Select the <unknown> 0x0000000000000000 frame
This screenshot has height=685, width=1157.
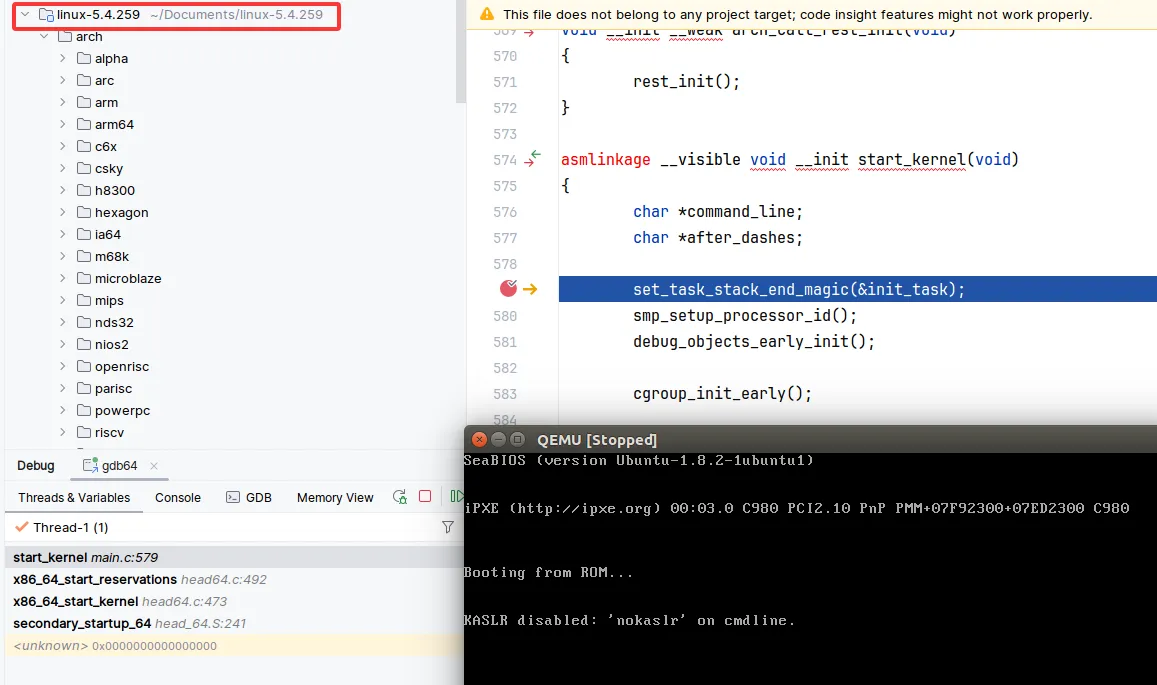[234, 646]
